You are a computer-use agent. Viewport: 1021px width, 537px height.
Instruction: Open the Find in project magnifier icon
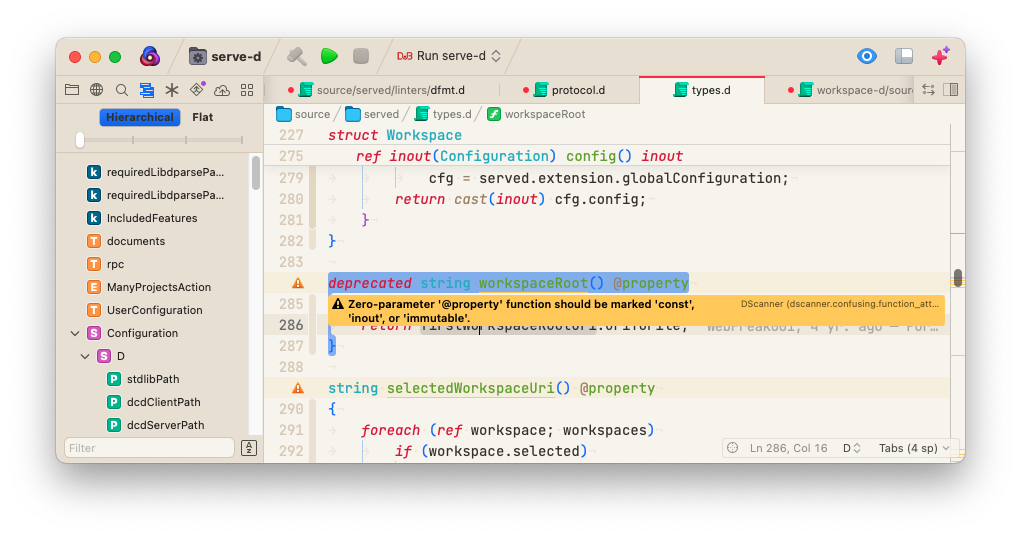click(122, 90)
